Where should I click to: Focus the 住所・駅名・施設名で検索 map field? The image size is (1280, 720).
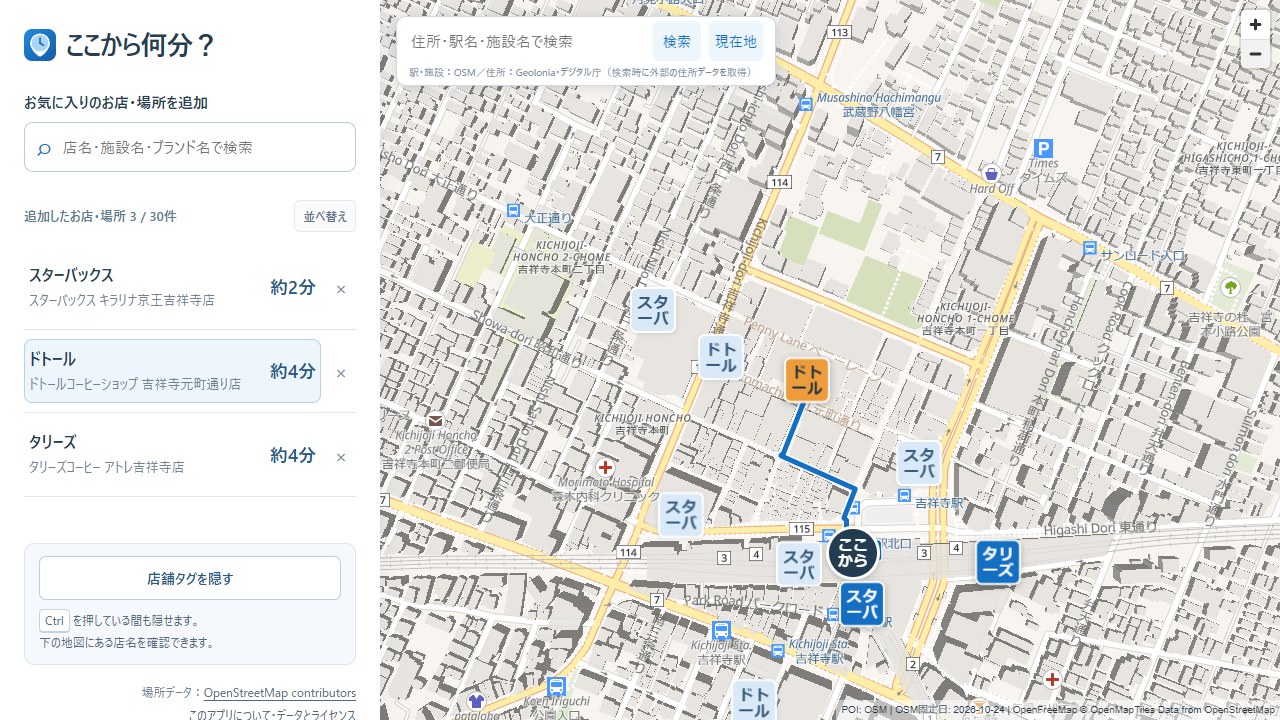(527, 42)
